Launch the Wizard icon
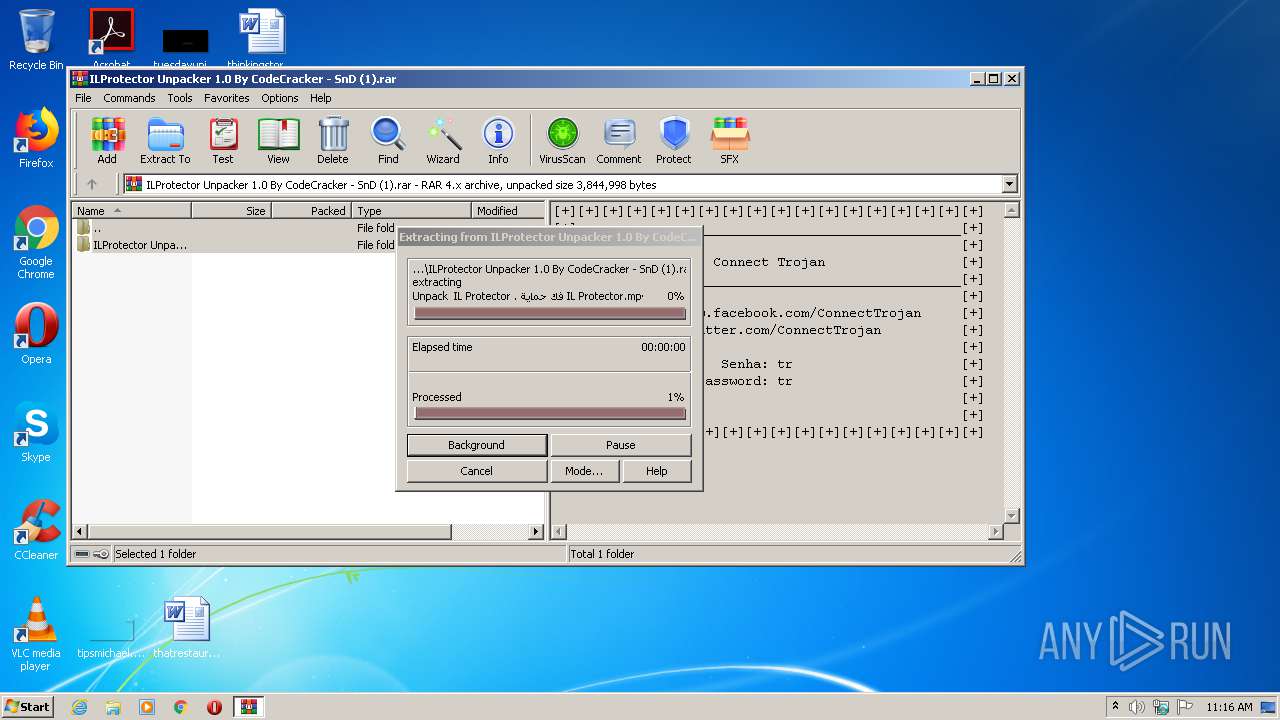 coord(443,140)
